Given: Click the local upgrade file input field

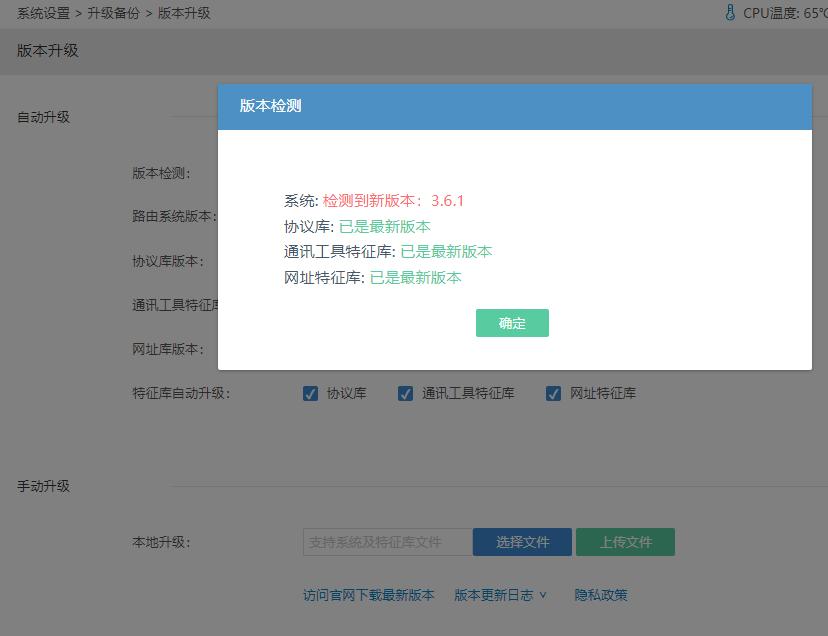Looking at the screenshot, I should (x=385, y=541).
